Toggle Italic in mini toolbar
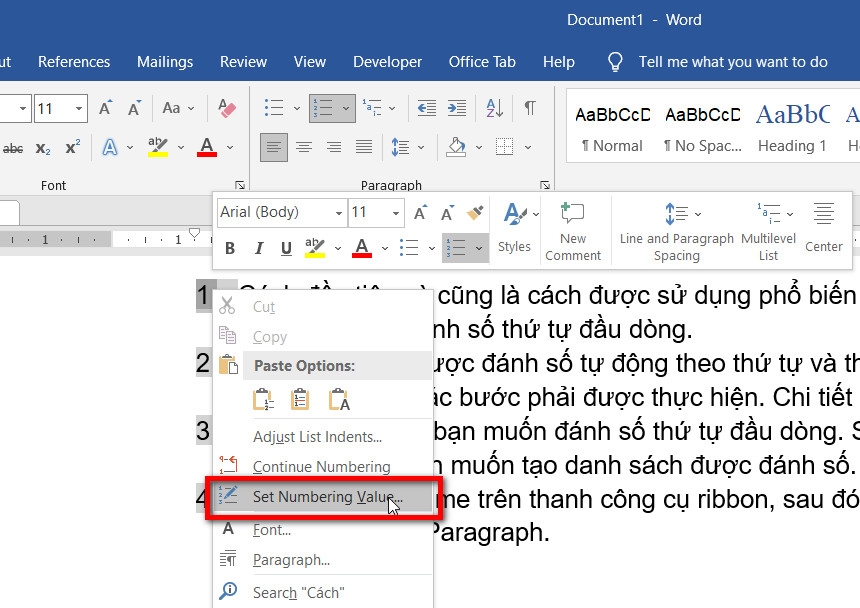 pos(258,248)
